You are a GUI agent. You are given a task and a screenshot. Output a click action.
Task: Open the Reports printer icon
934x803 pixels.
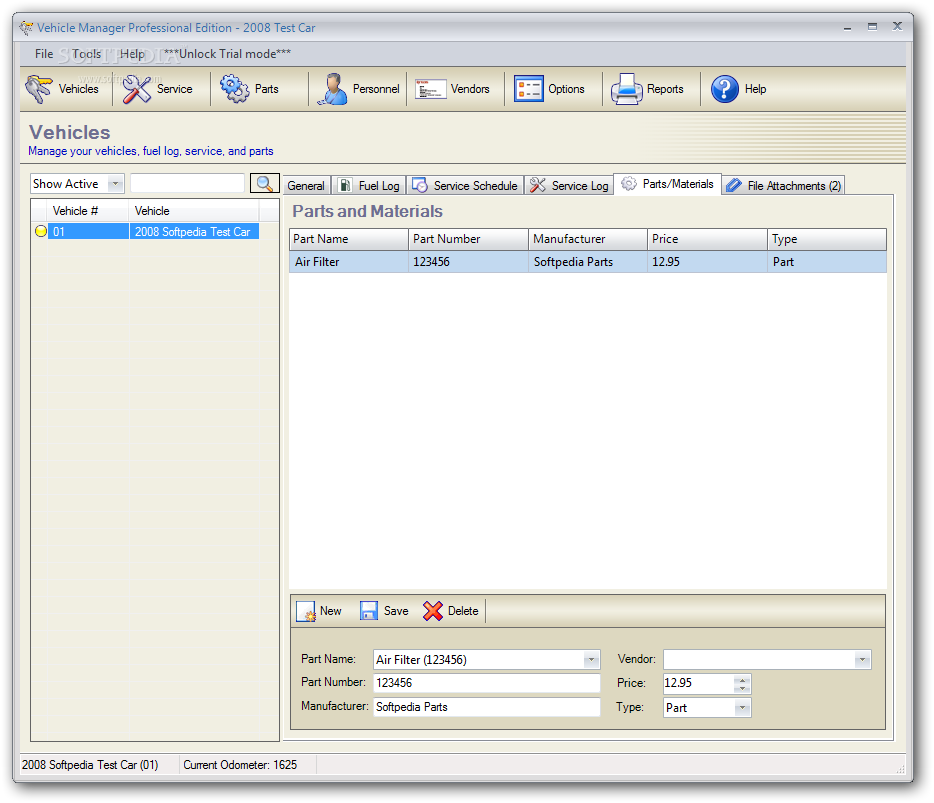coord(627,89)
